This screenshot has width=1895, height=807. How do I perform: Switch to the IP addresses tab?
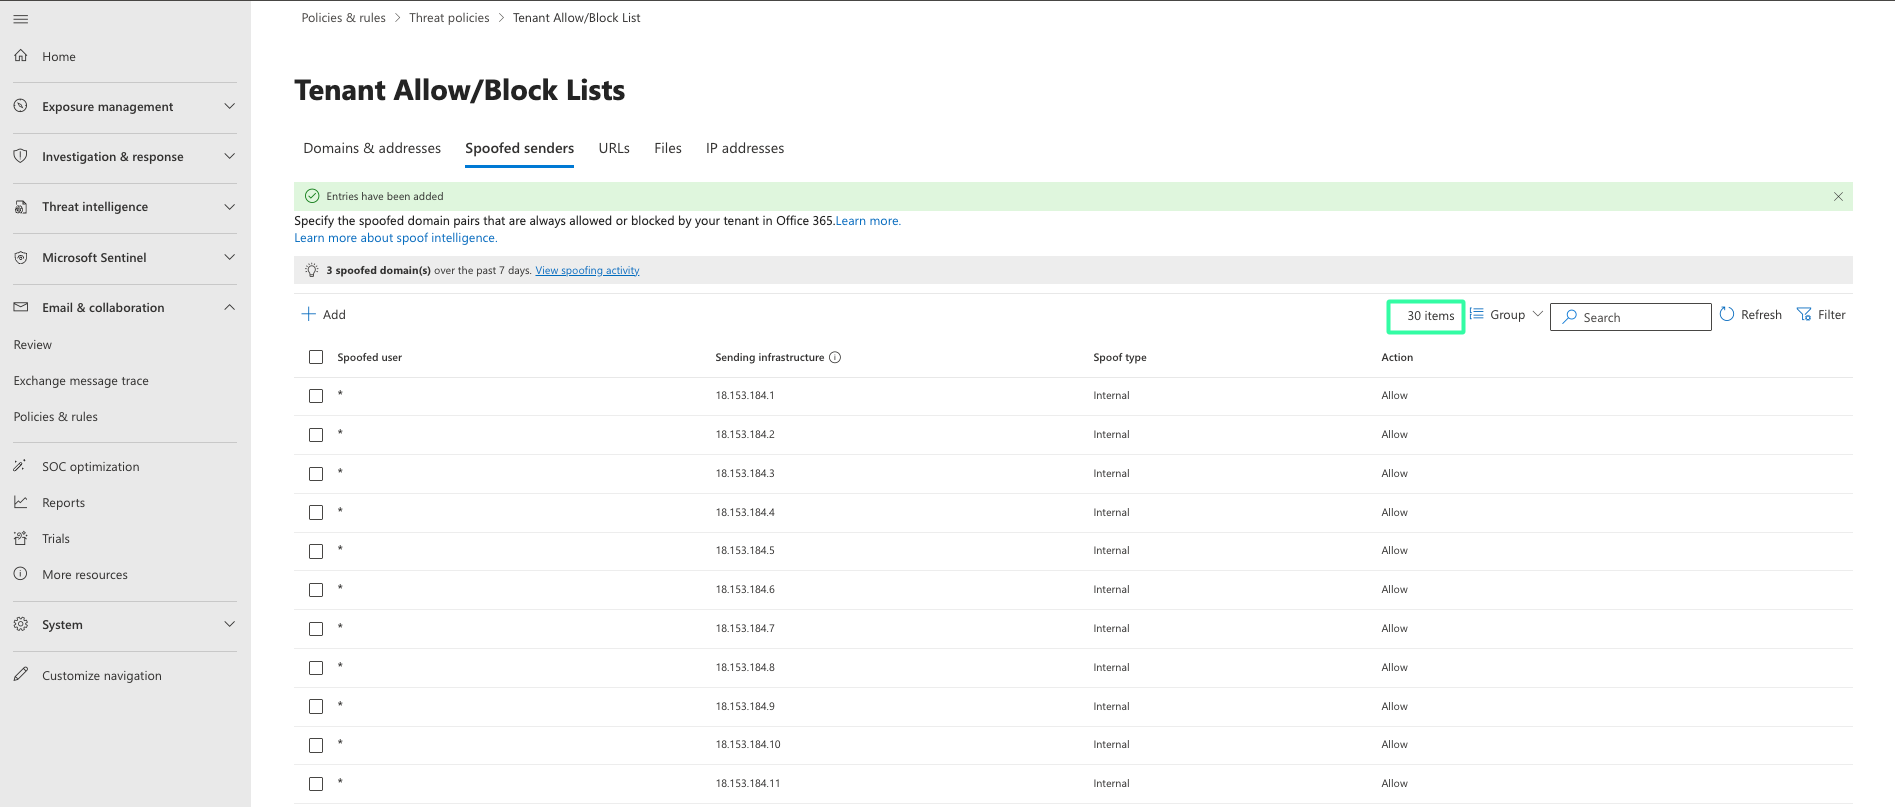tap(745, 148)
